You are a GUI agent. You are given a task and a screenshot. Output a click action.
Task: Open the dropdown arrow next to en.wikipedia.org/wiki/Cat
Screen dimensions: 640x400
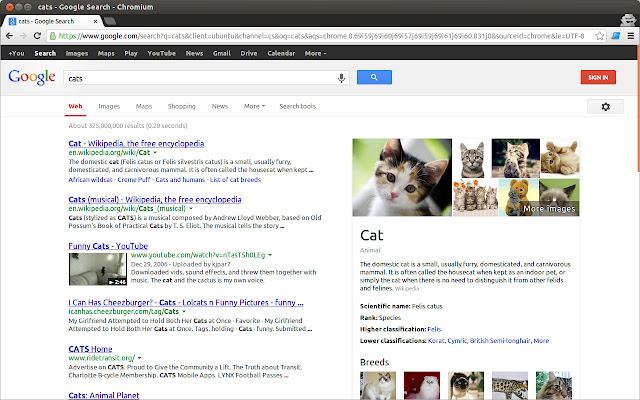coord(155,153)
